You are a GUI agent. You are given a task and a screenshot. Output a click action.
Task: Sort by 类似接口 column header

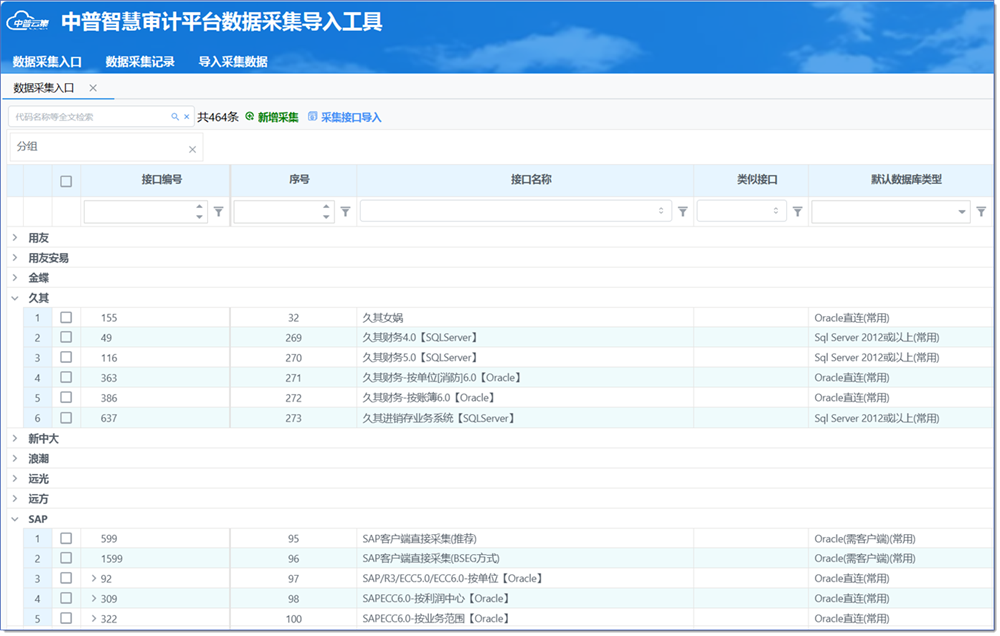(757, 180)
